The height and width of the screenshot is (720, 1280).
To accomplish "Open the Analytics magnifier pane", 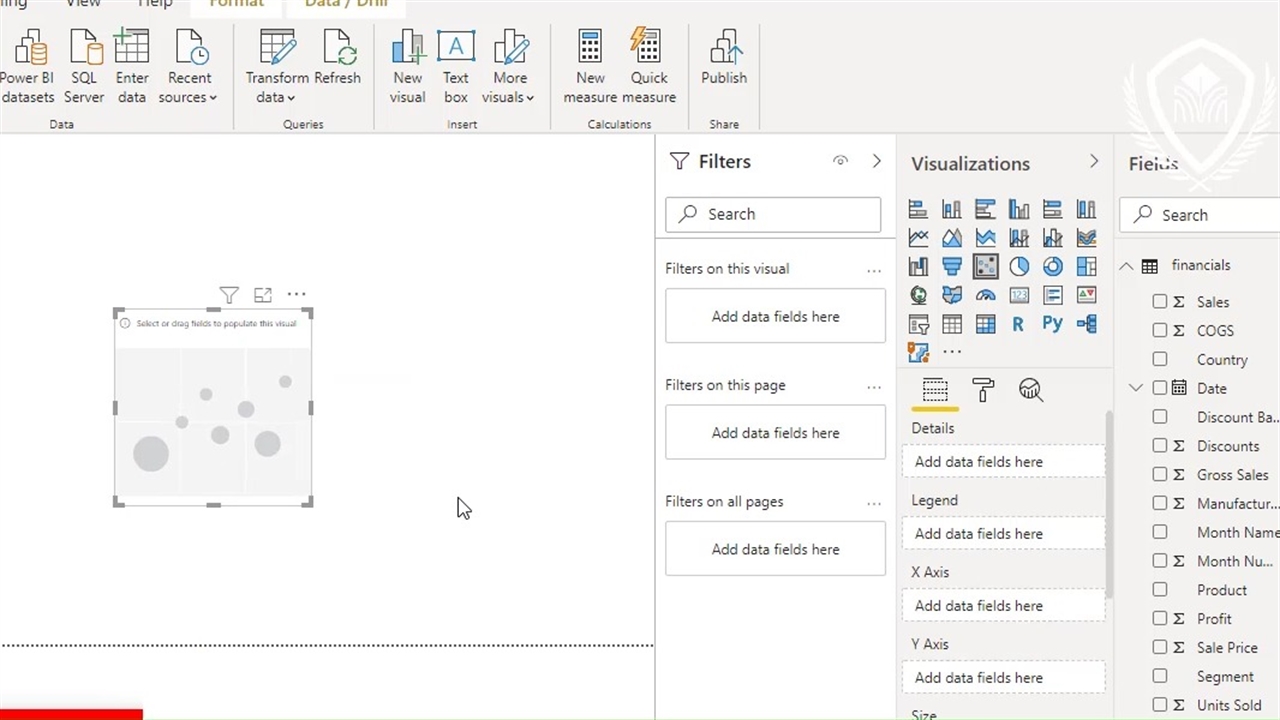I will point(1030,390).
